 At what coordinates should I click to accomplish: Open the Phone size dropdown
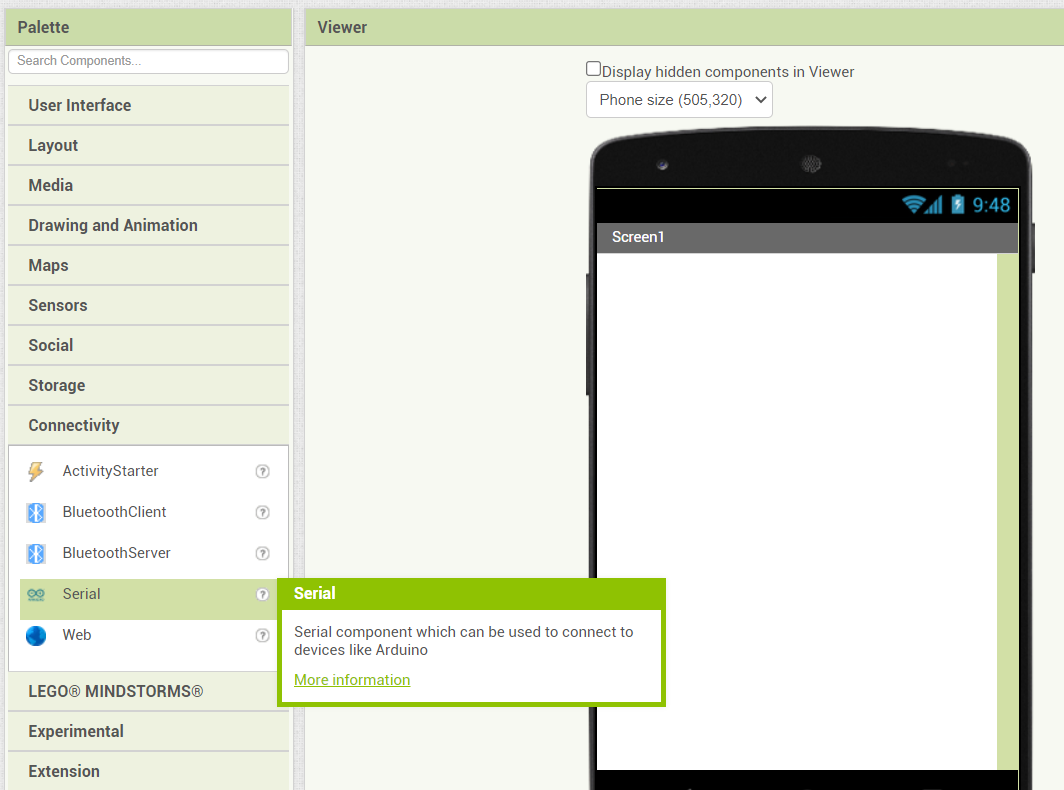679,99
